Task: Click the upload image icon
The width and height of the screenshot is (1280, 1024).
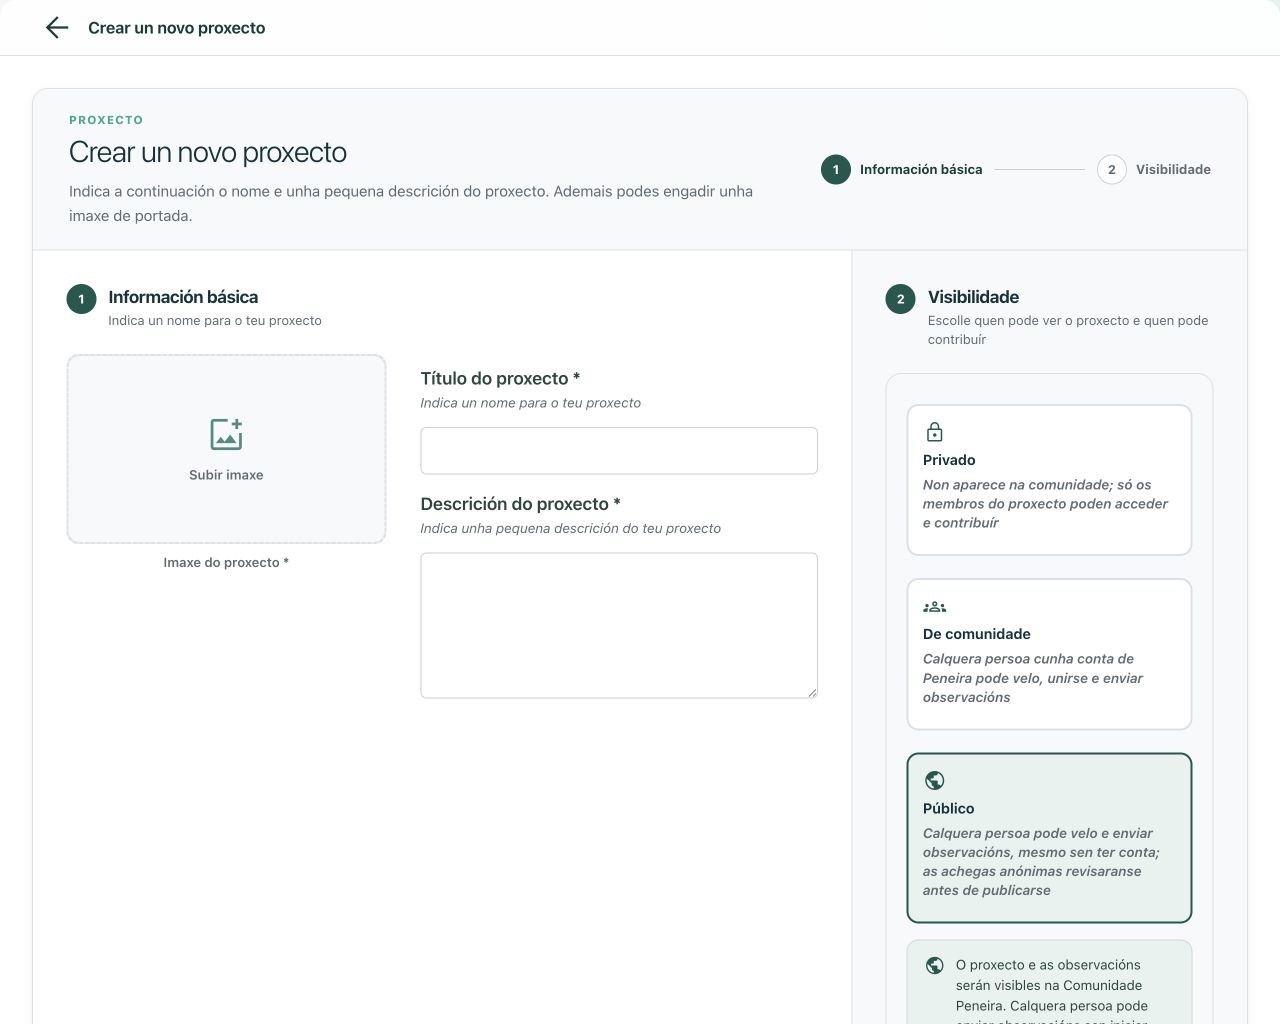Action: coord(227,434)
